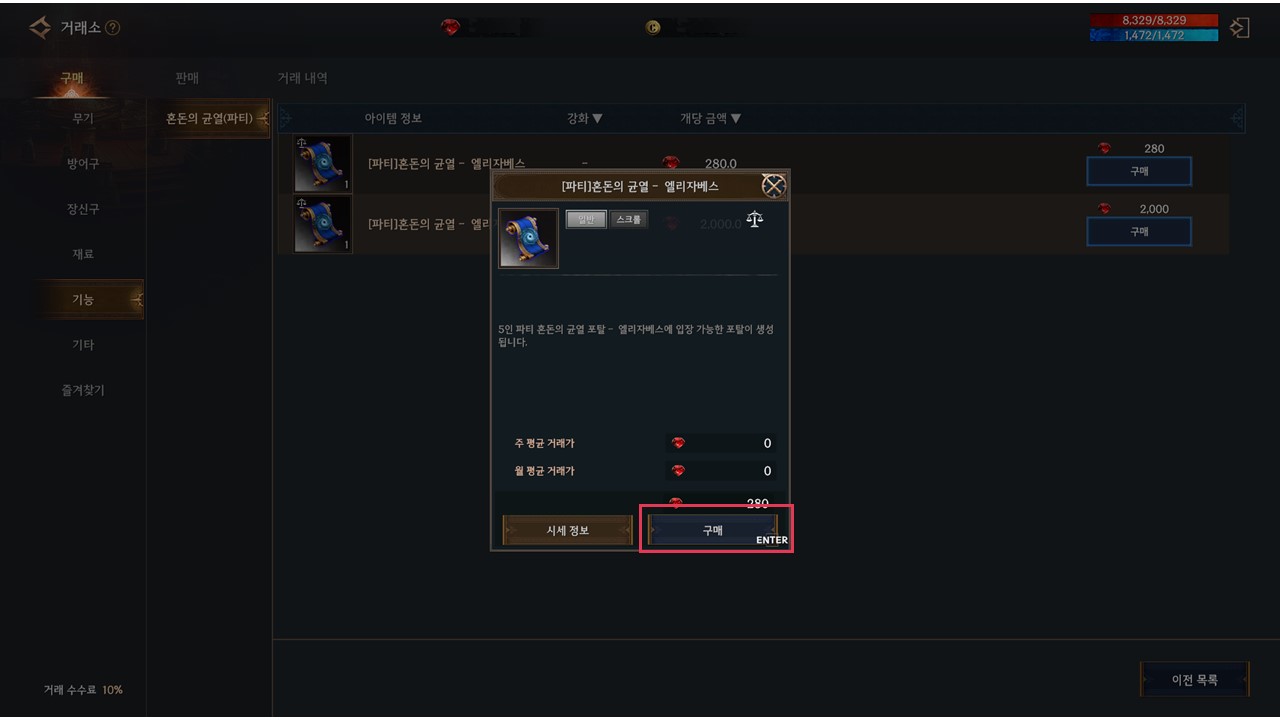
Task: Click the balance scale icon in the popup
Action: tap(755, 219)
